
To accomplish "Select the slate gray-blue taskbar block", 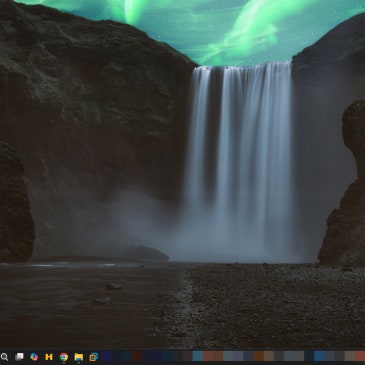I will click(x=228, y=356).
